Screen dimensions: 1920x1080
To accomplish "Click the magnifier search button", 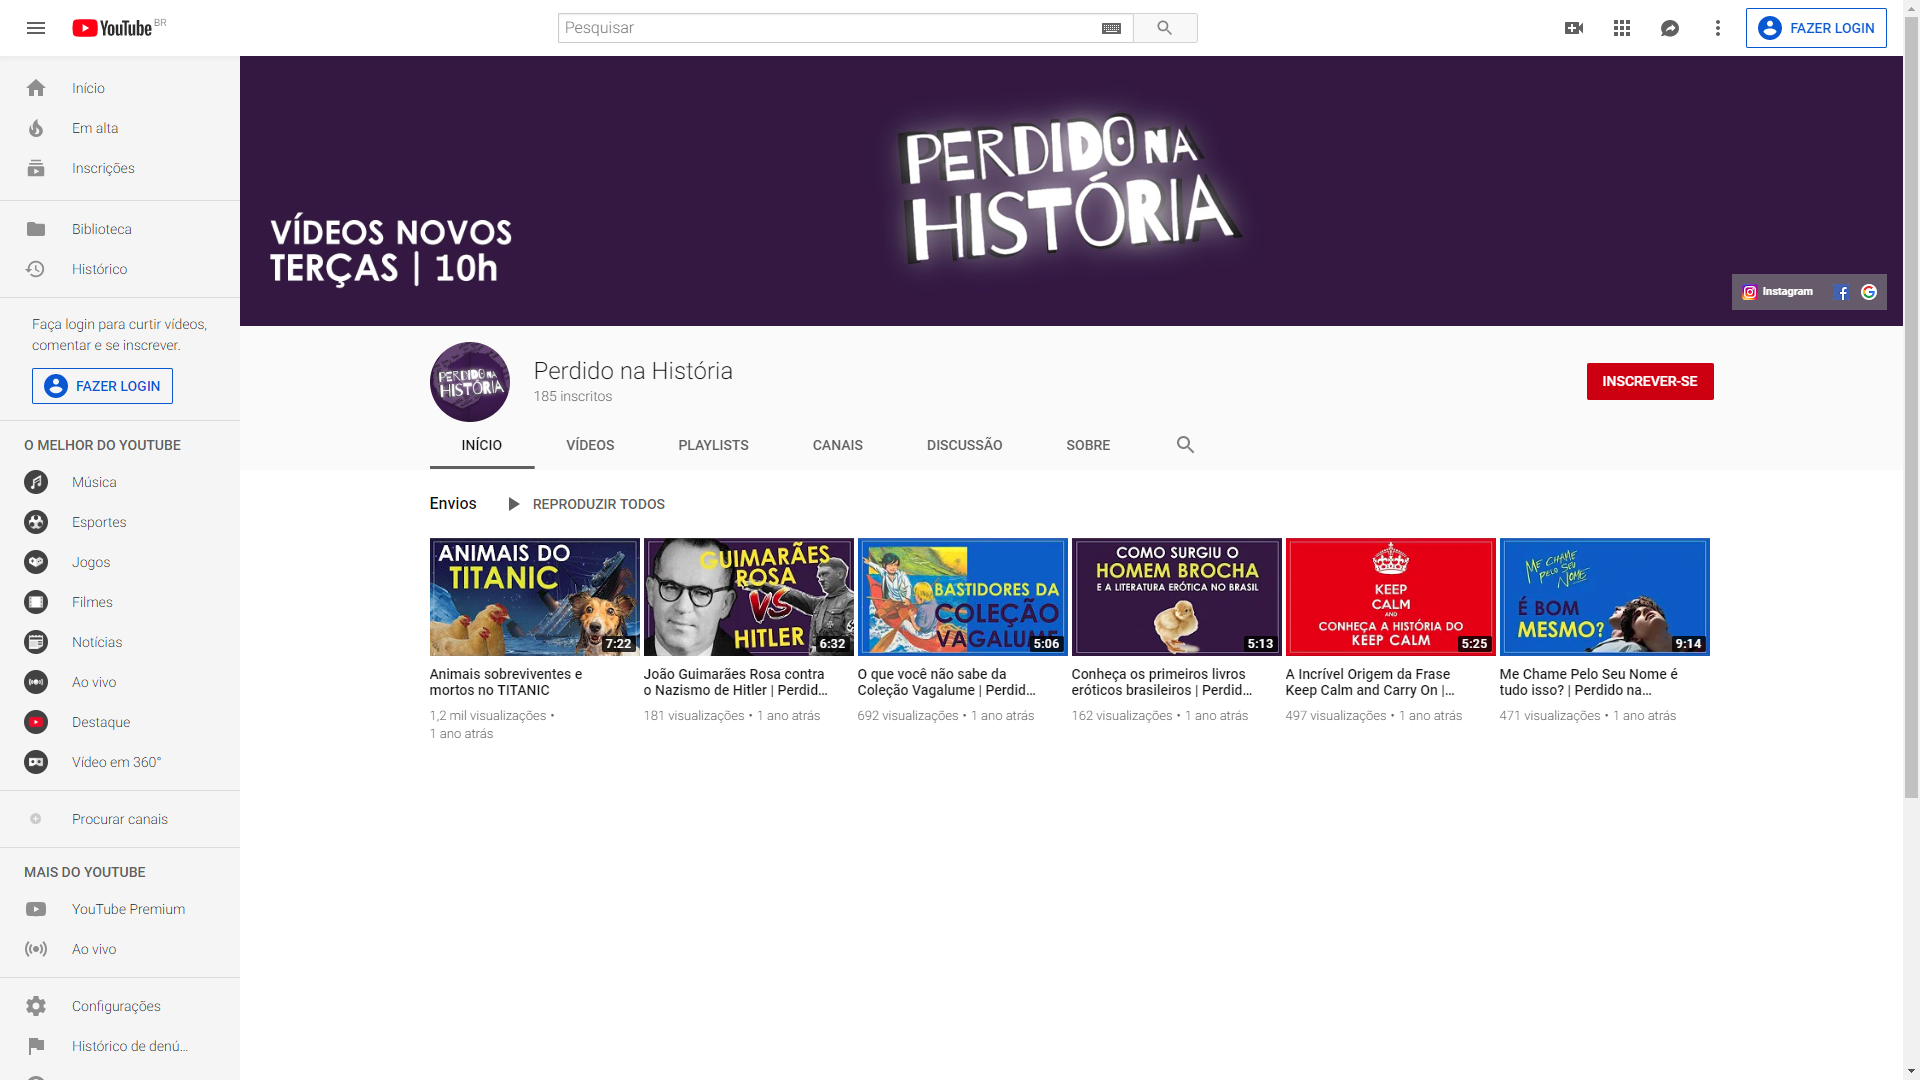I will point(1165,28).
